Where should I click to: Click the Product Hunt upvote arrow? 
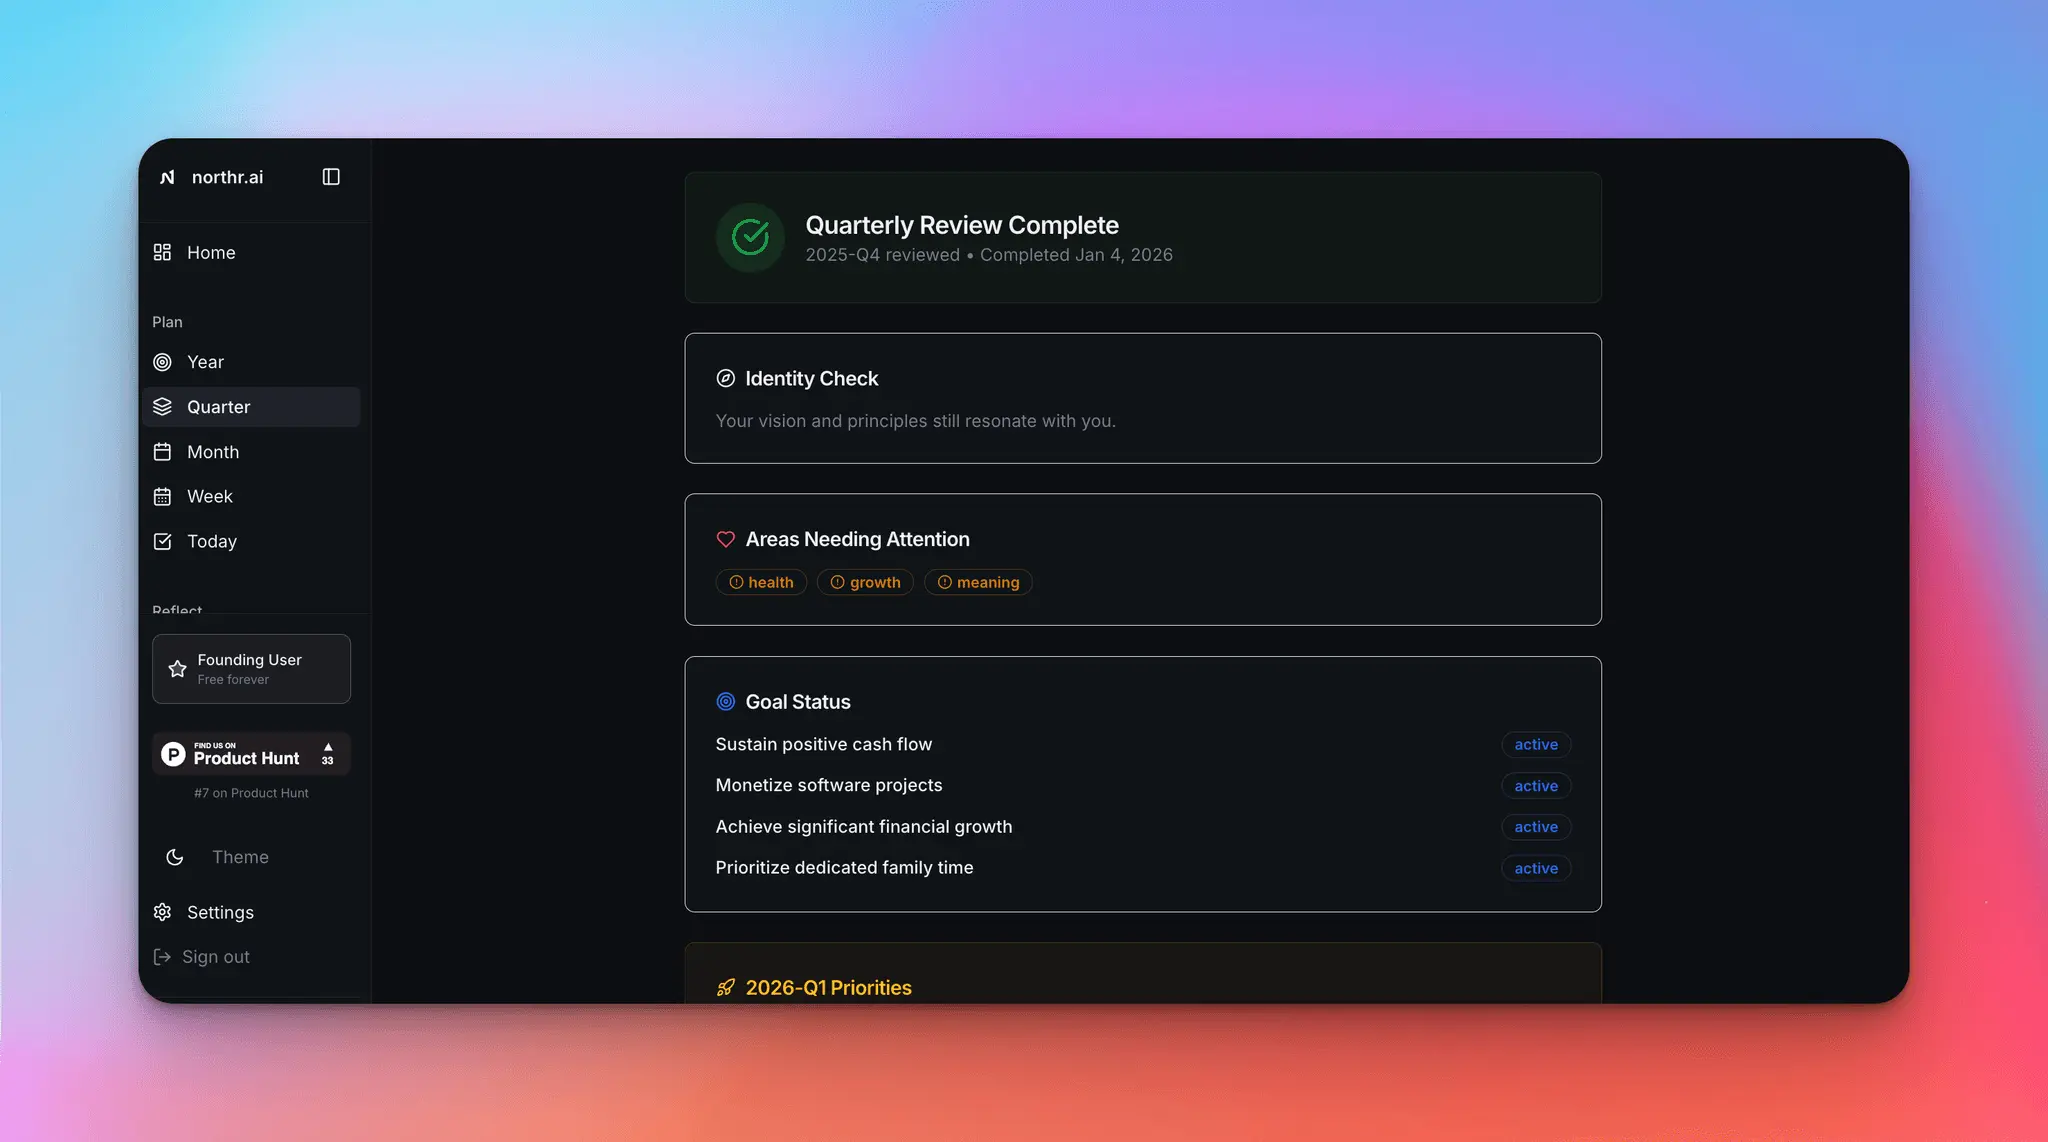pos(328,747)
